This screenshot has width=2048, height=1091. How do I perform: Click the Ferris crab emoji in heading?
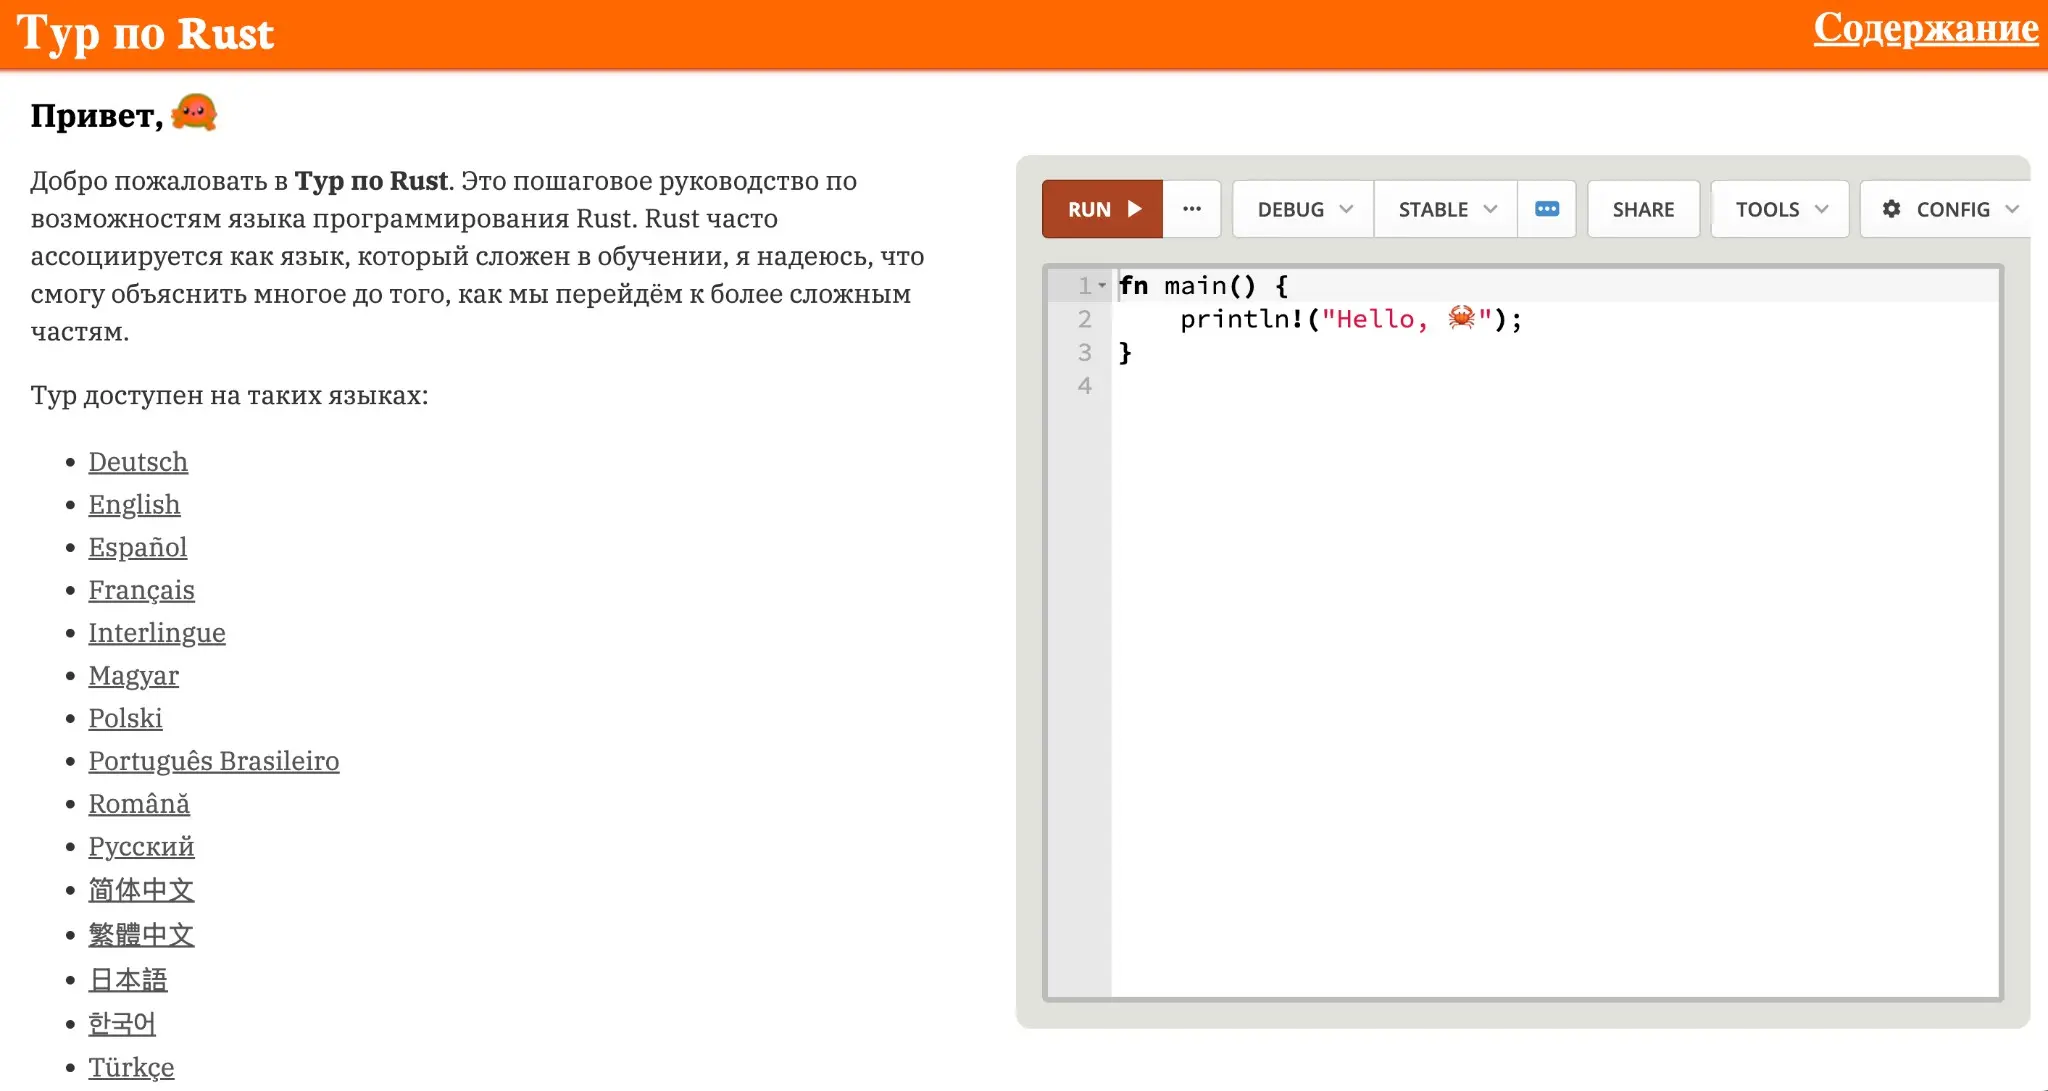coord(194,112)
